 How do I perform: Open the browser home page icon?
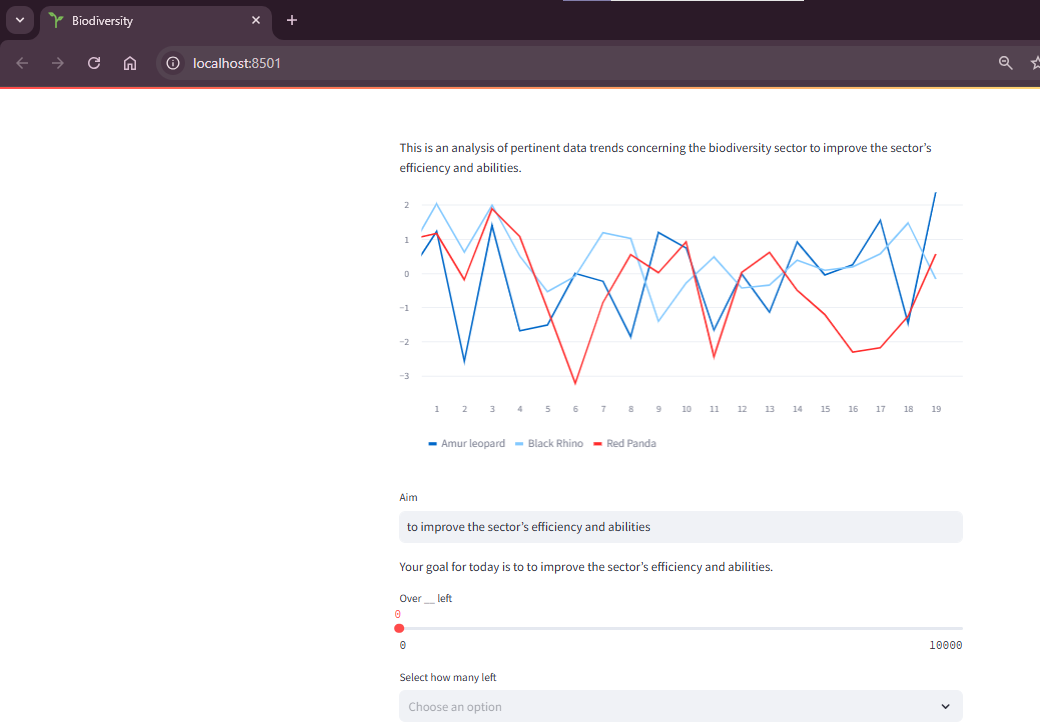click(x=129, y=63)
